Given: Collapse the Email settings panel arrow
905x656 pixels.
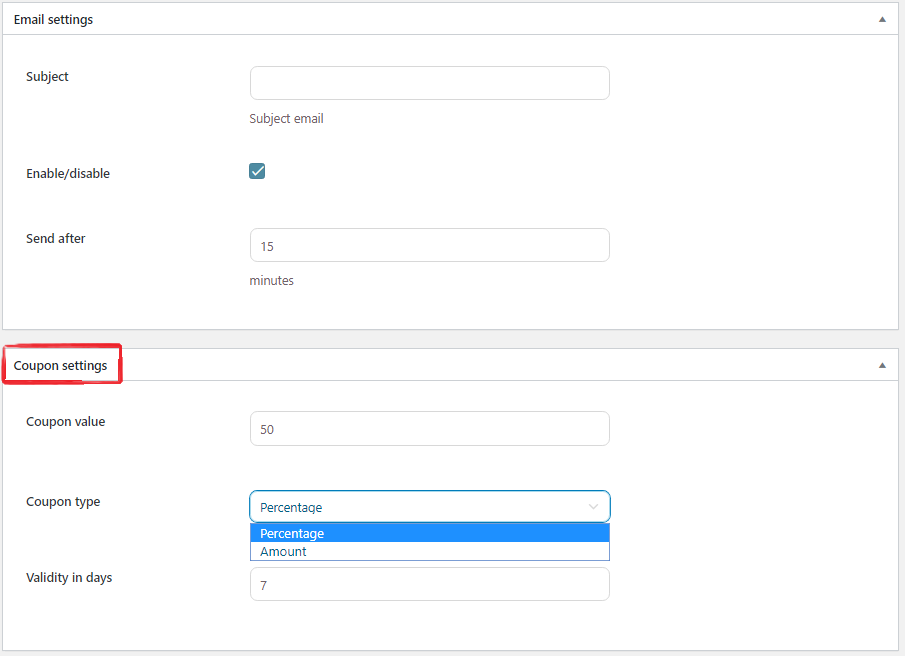Looking at the screenshot, I should (x=882, y=20).
